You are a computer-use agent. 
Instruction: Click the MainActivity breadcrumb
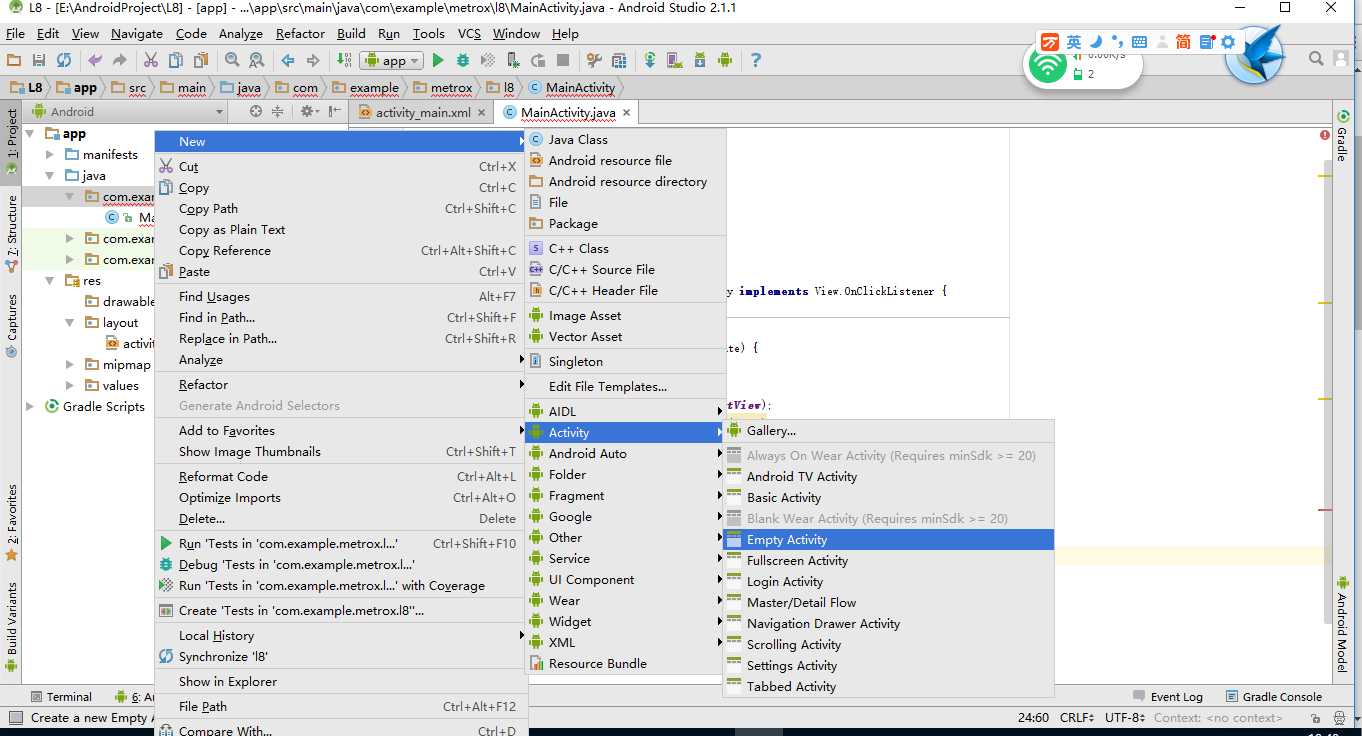572,88
